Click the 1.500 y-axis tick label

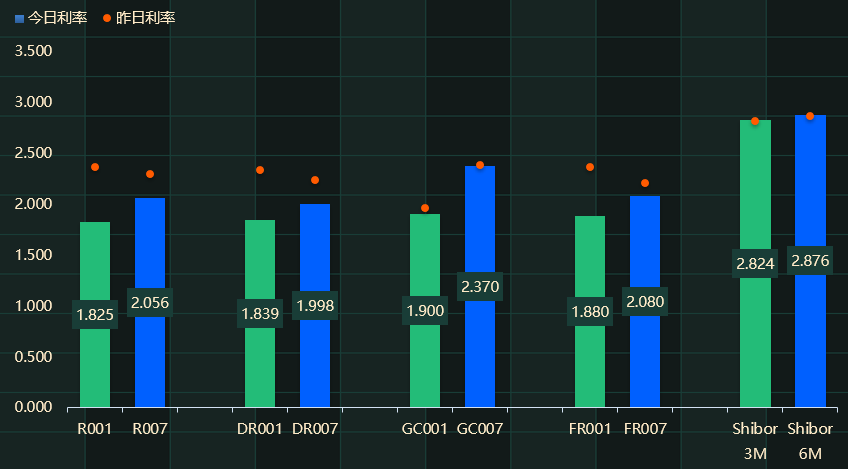point(34,255)
